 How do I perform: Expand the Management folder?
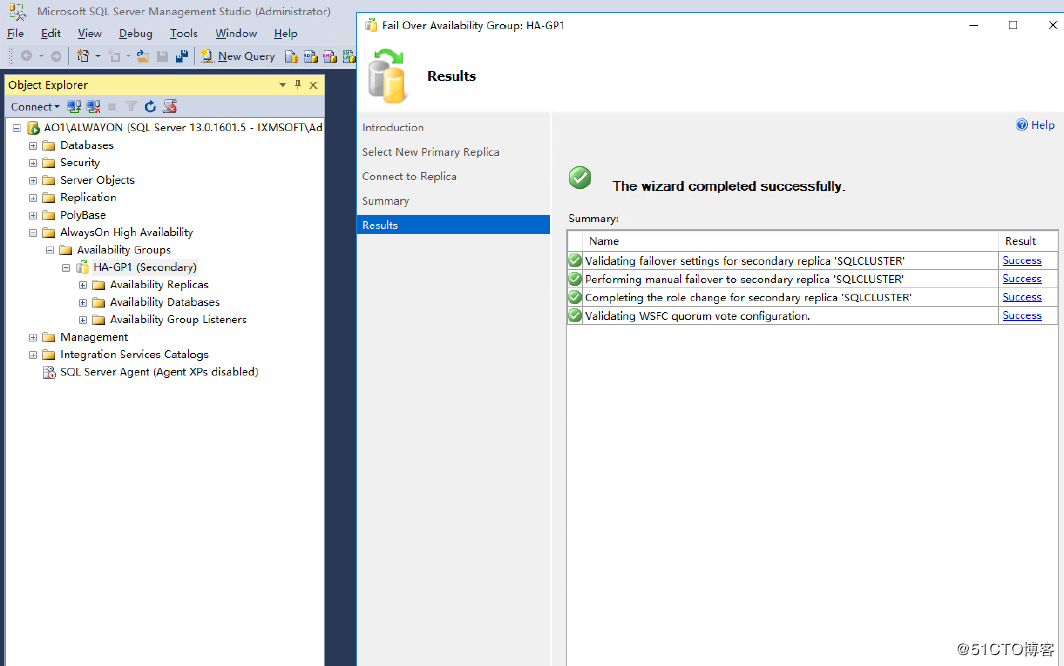coord(33,337)
